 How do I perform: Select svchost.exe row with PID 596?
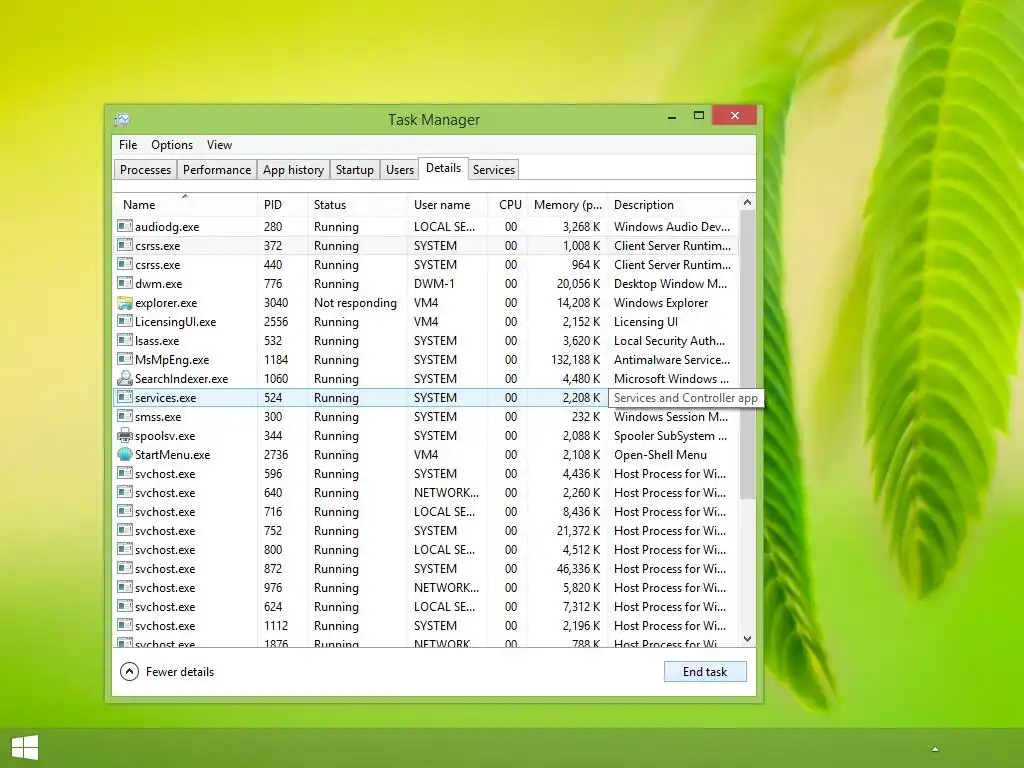(x=426, y=473)
